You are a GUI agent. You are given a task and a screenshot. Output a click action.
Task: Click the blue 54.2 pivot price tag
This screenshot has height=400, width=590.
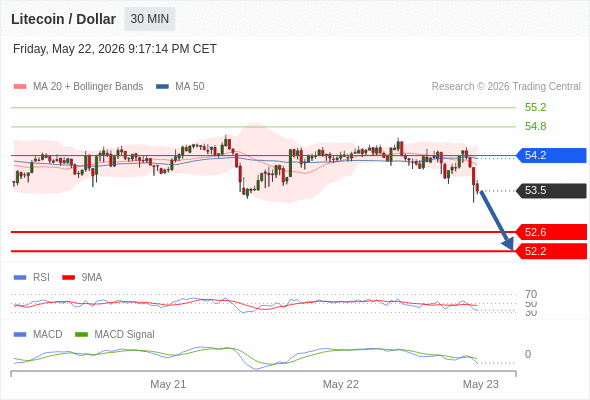point(551,155)
